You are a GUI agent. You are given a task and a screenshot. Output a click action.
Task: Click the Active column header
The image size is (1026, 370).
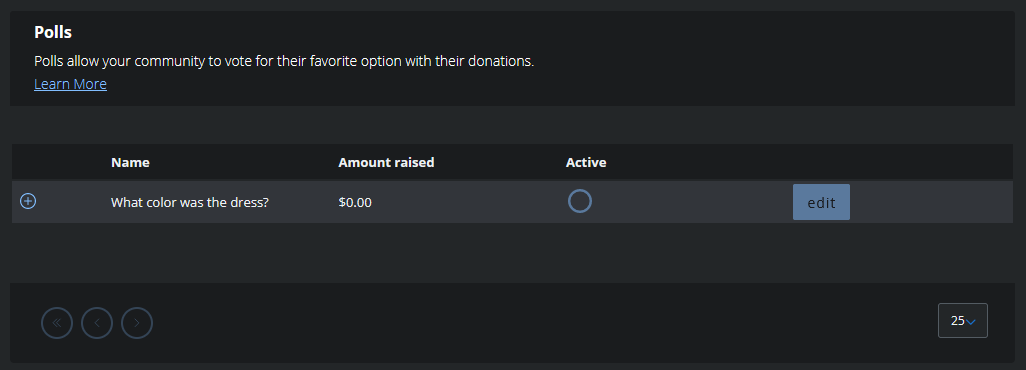click(x=586, y=162)
